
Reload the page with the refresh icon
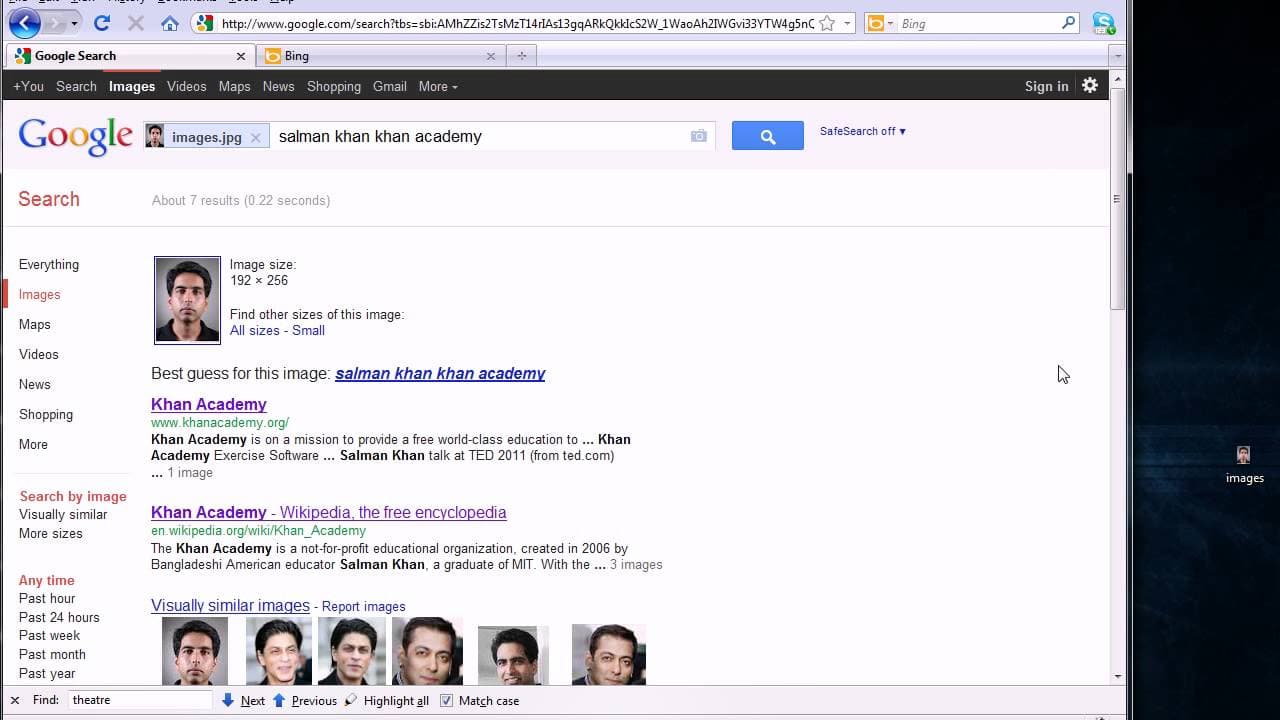[x=102, y=23]
